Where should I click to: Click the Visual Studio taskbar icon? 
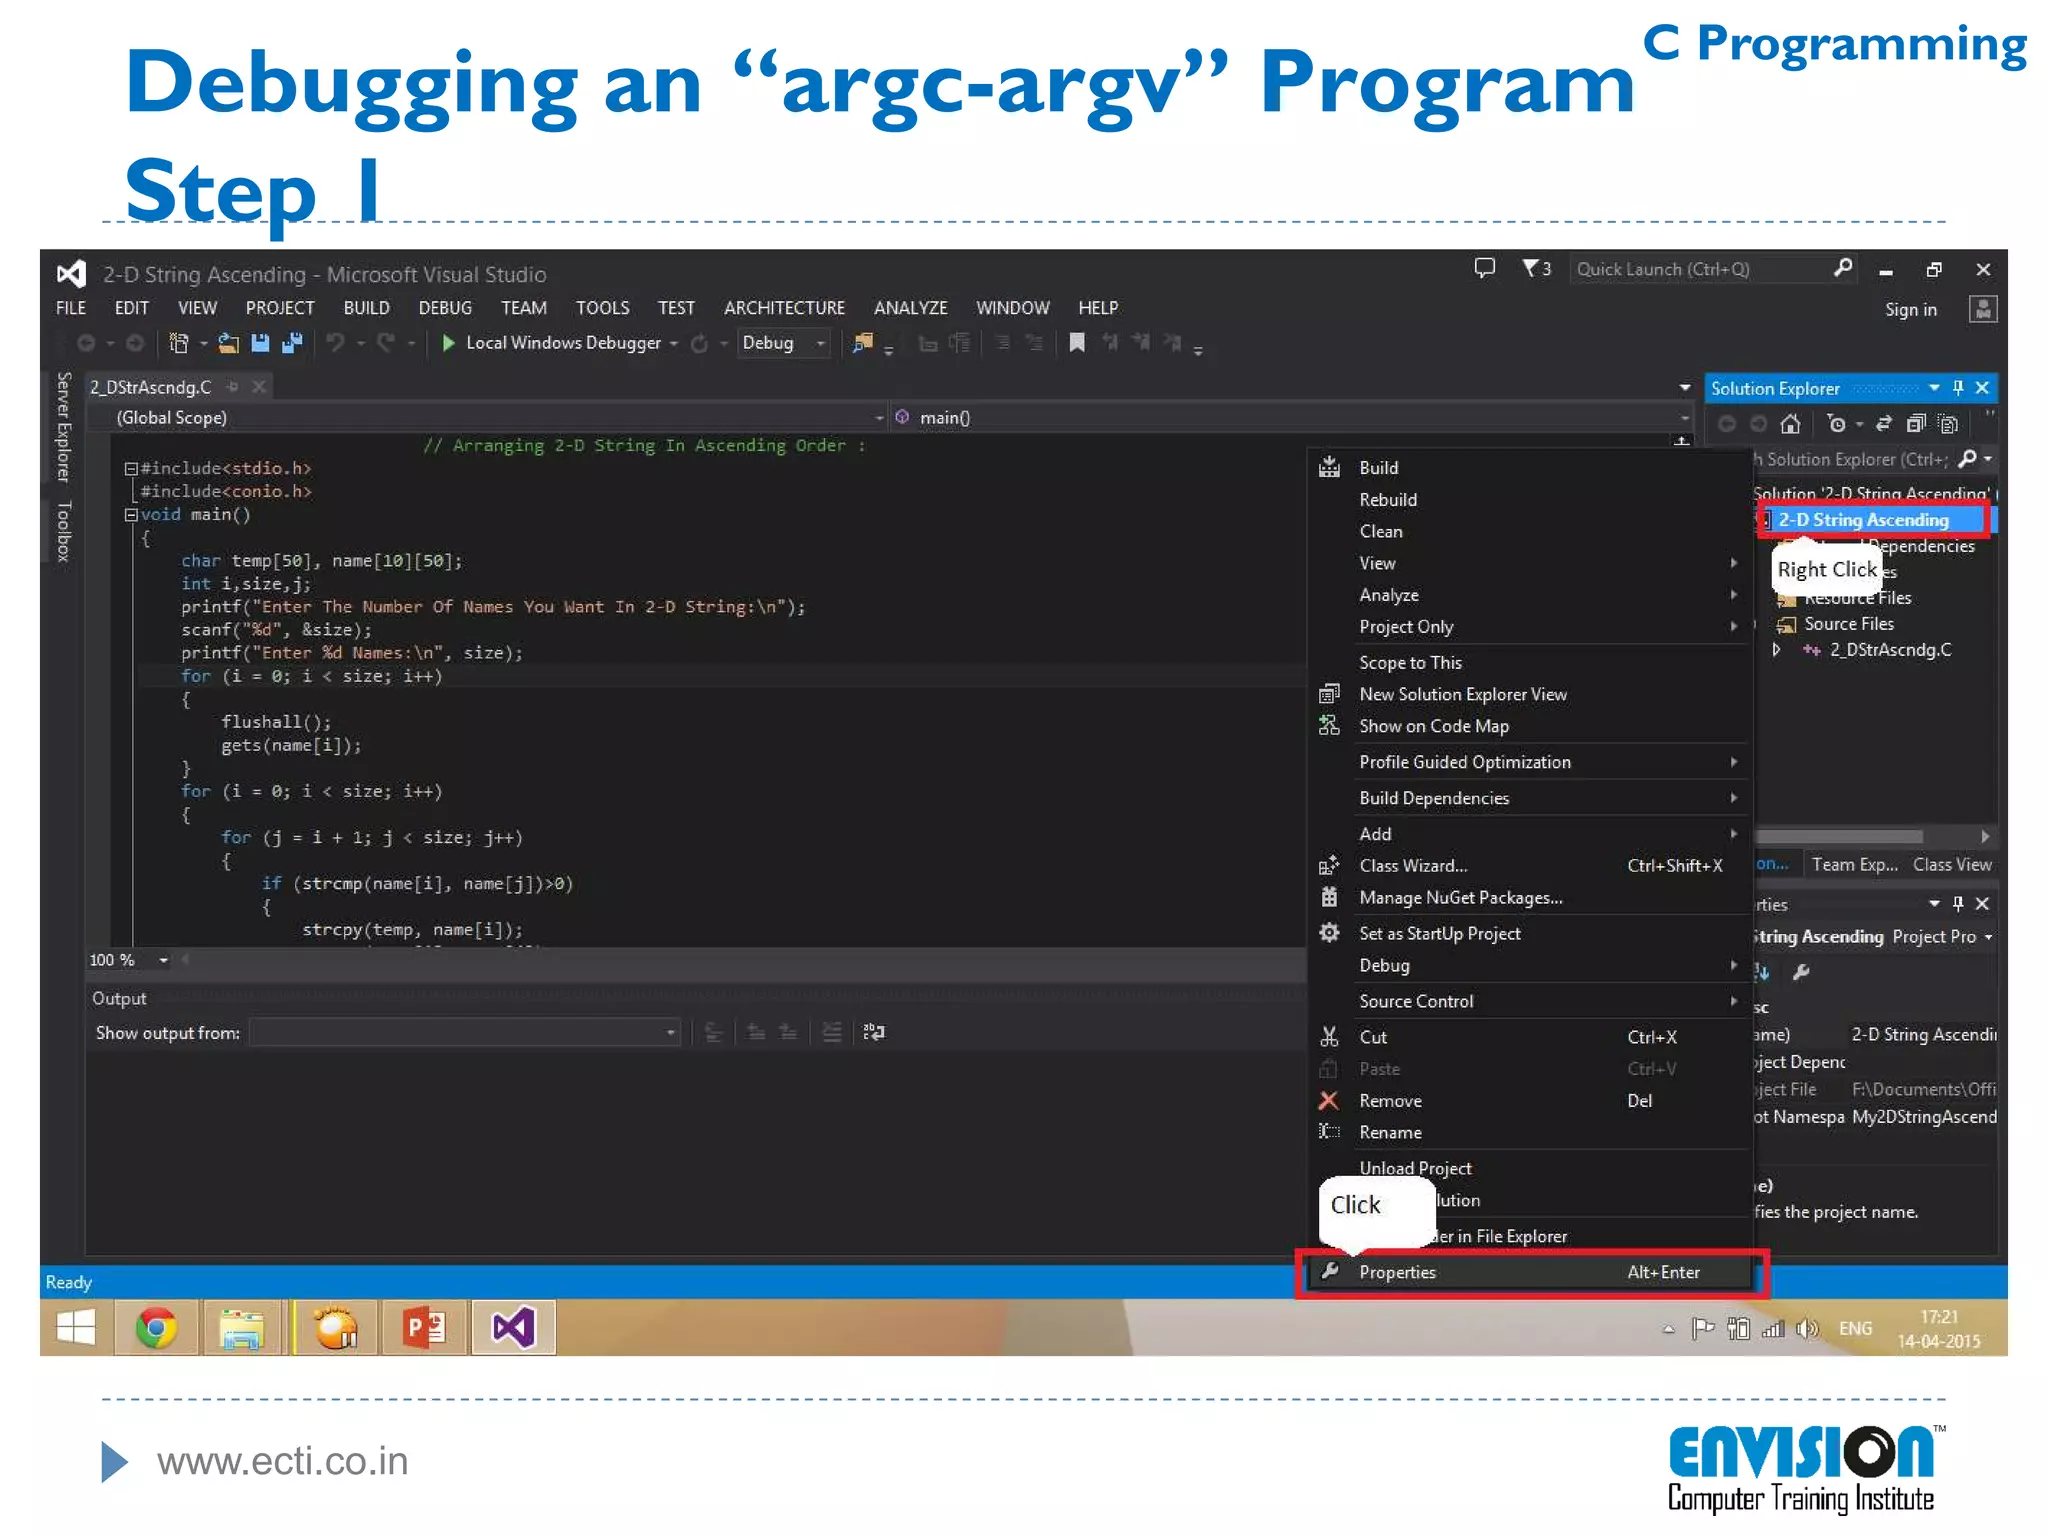pyautogui.click(x=513, y=1328)
